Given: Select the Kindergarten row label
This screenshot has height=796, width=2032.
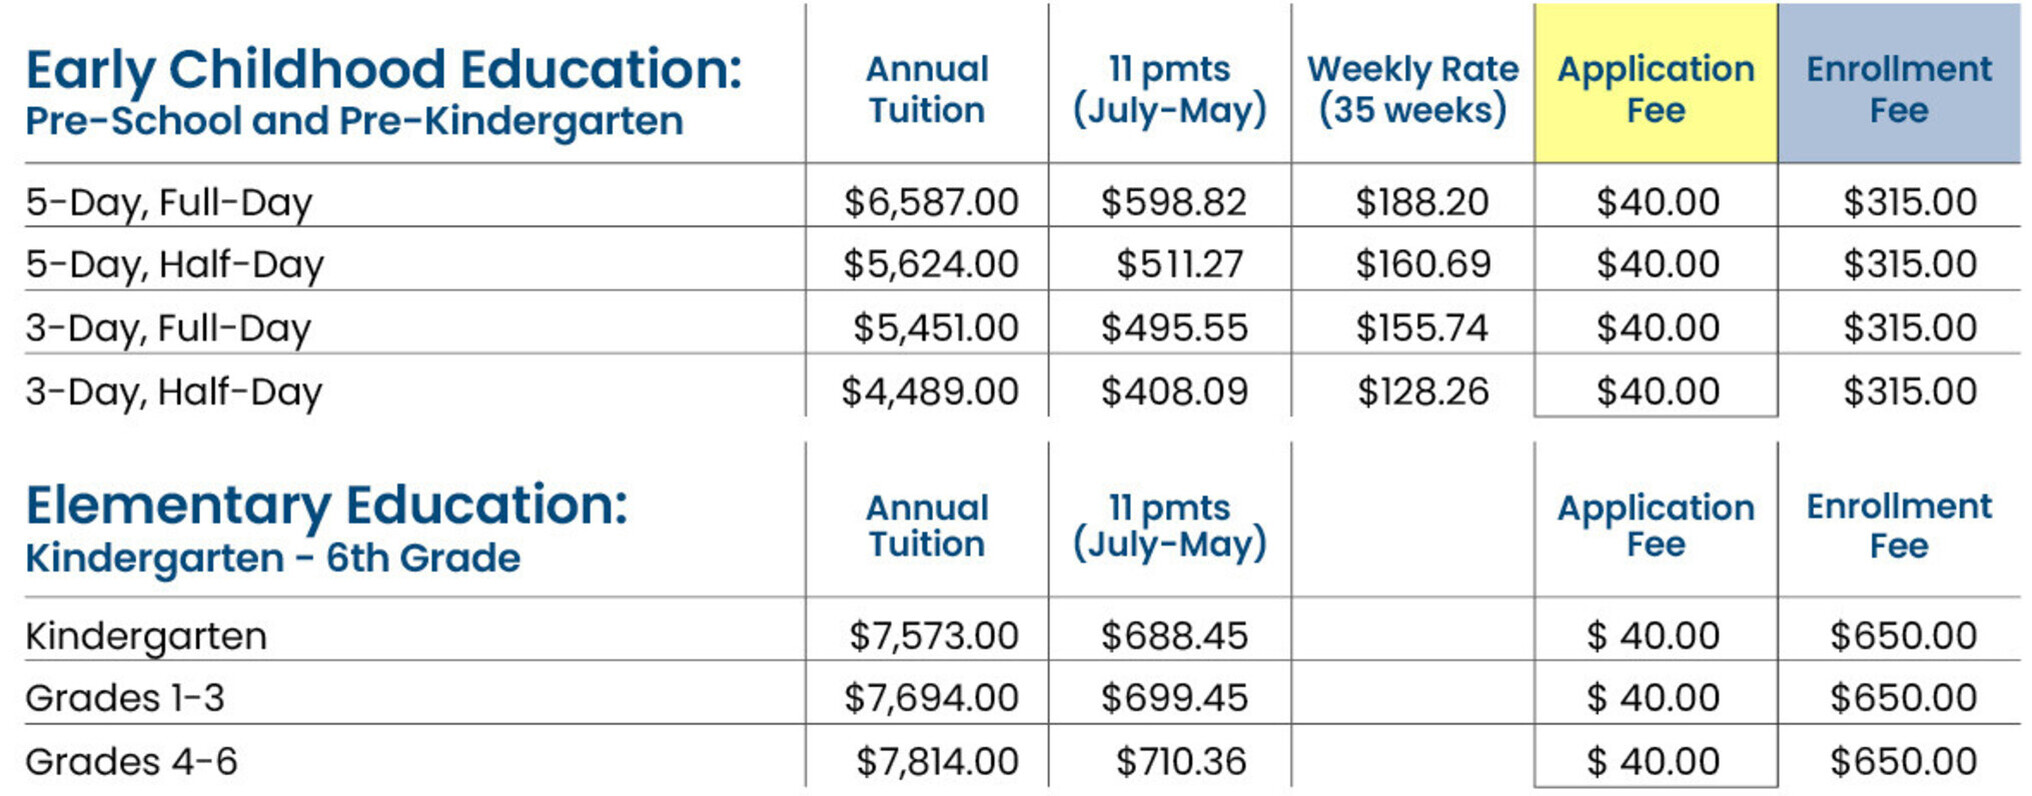Looking at the screenshot, I should tap(146, 637).
